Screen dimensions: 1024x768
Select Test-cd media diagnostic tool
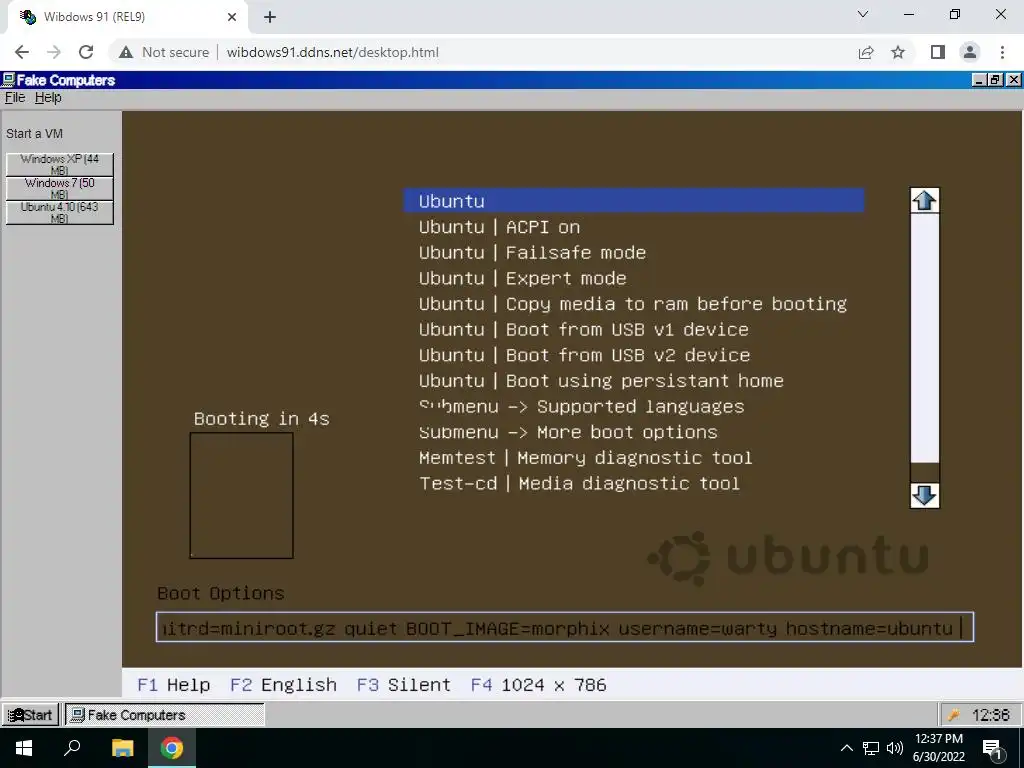(579, 483)
